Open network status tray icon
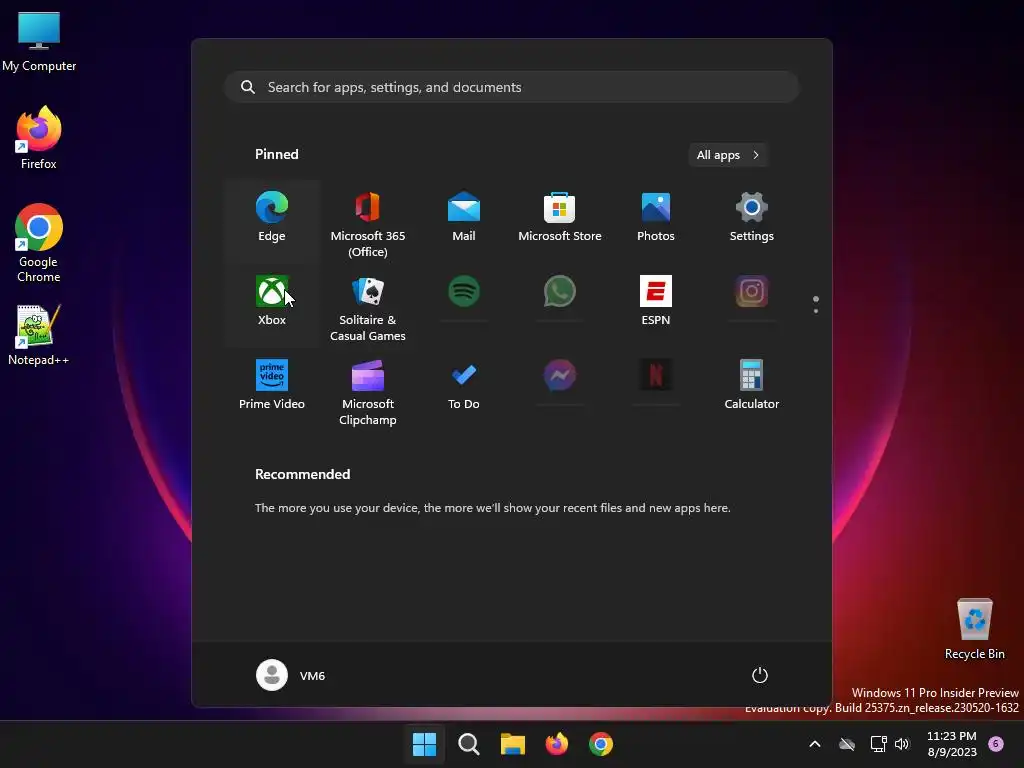This screenshot has height=768, width=1024. coord(878,744)
